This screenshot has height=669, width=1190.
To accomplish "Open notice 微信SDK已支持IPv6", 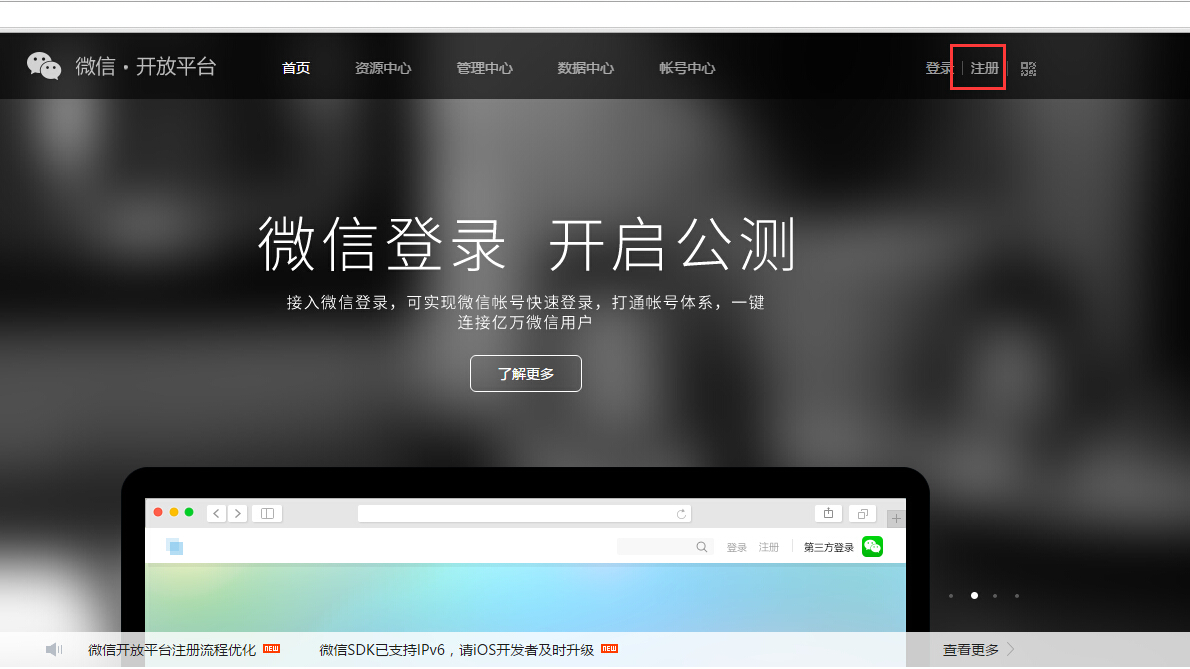I will click(x=456, y=650).
